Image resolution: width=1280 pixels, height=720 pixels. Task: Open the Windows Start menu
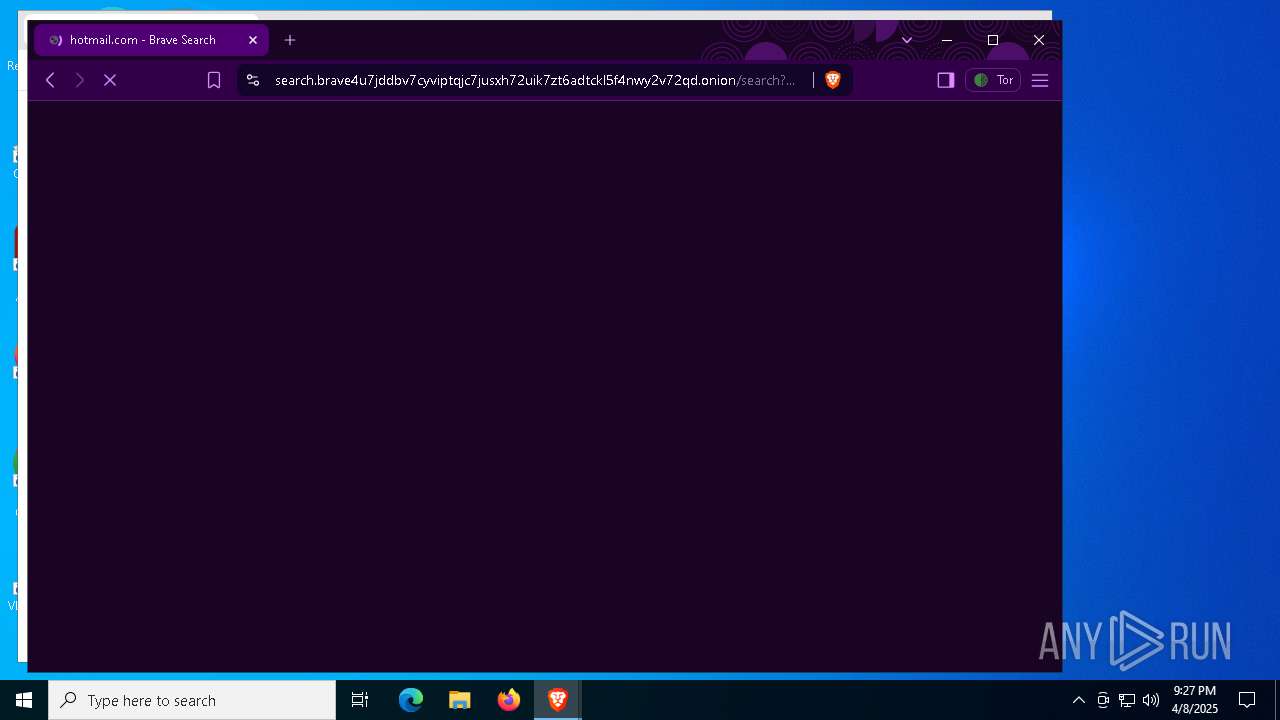coord(24,700)
